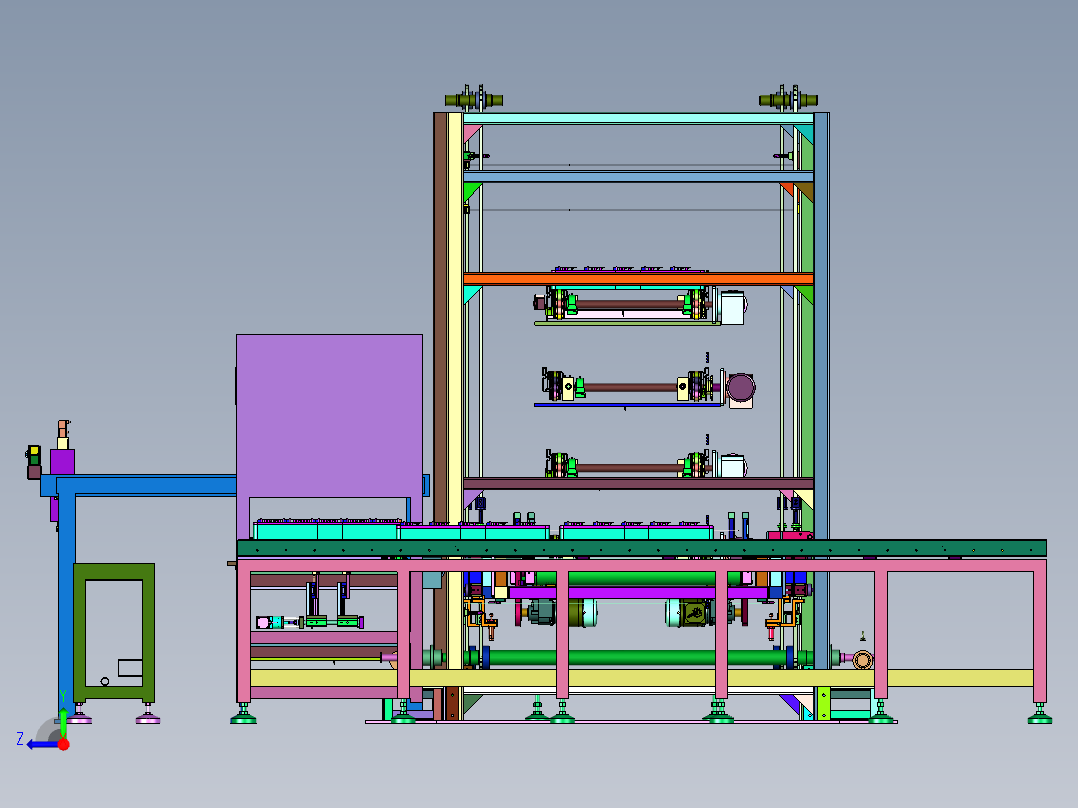The height and width of the screenshot is (808, 1078).
Task: Click the light cyan top beam of the tower
Action: click(638, 118)
